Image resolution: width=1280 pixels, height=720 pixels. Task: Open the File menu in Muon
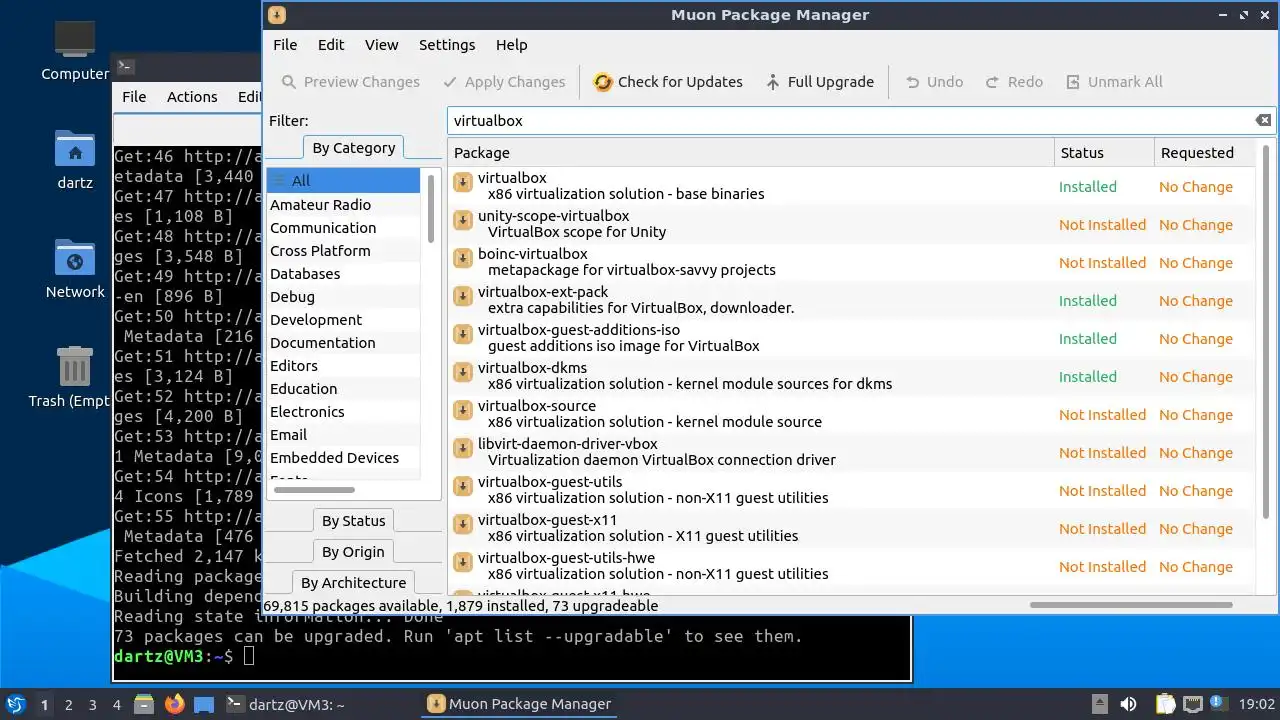[x=285, y=45]
